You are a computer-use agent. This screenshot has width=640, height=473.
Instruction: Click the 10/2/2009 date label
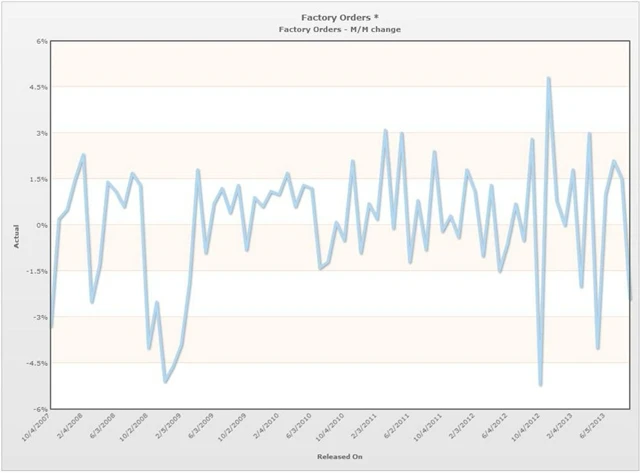coord(232,426)
